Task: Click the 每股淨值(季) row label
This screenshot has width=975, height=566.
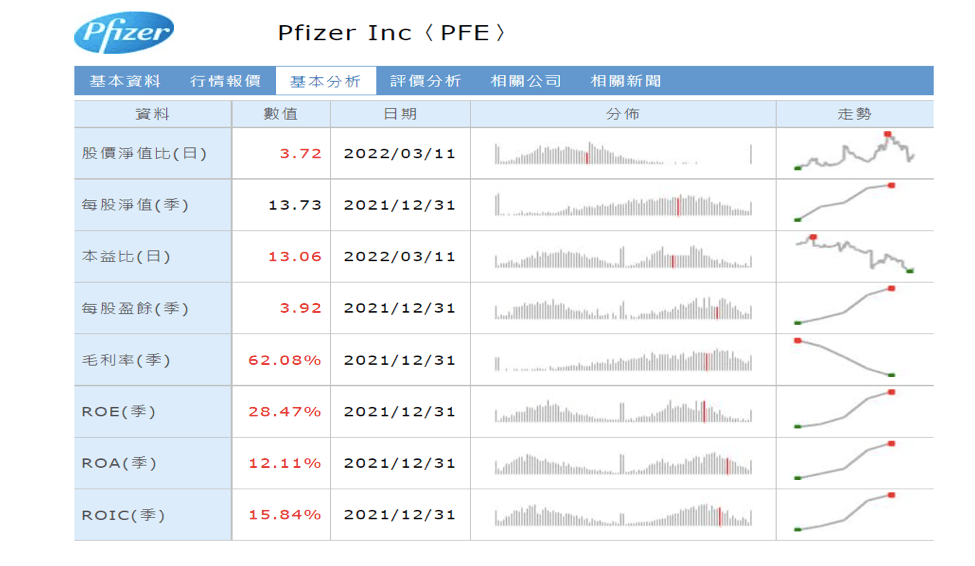Action: coord(135,205)
